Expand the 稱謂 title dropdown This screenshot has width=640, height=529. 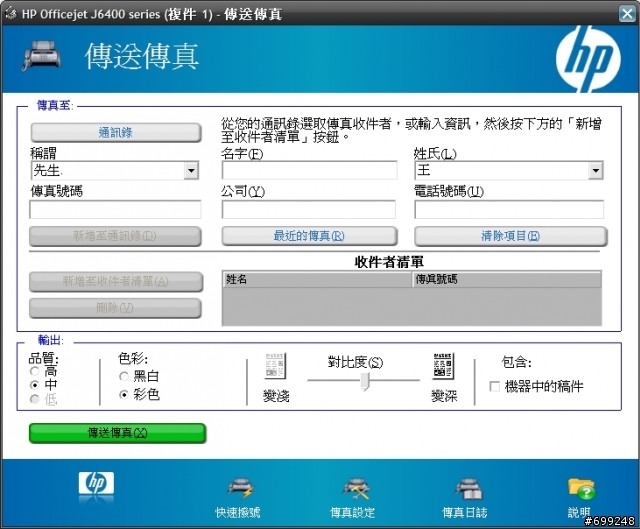point(191,170)
